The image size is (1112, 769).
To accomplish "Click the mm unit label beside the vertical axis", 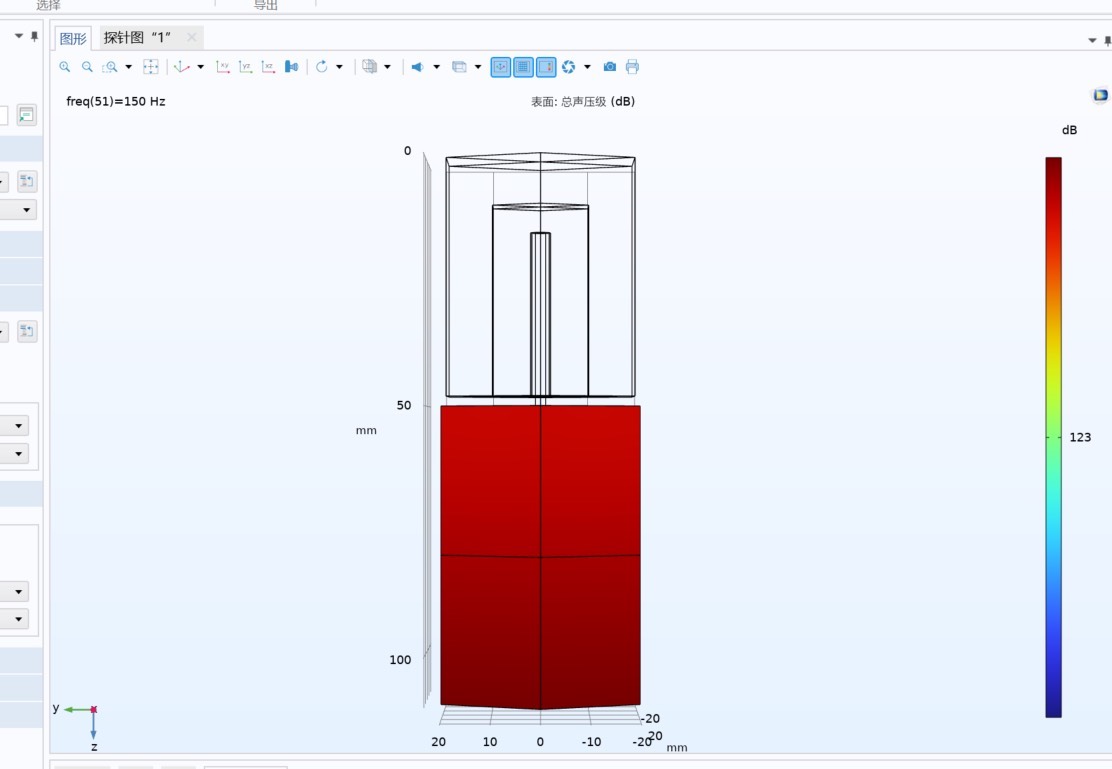I will pos(366,431).
